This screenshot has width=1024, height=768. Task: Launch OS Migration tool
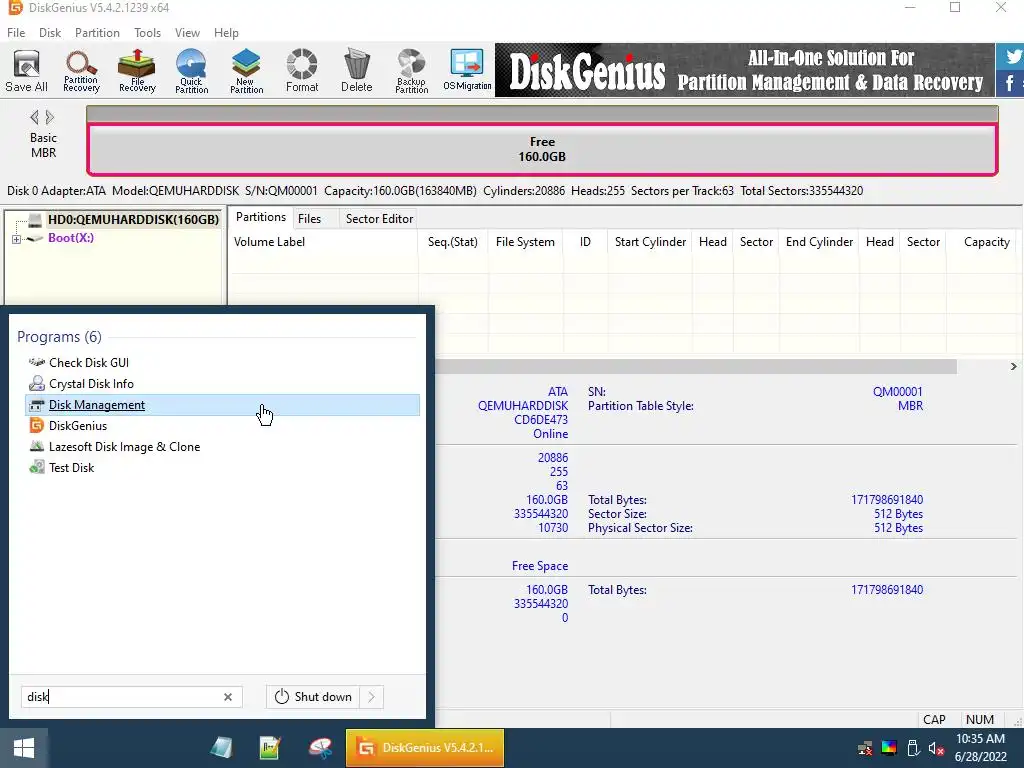point(467,71)
